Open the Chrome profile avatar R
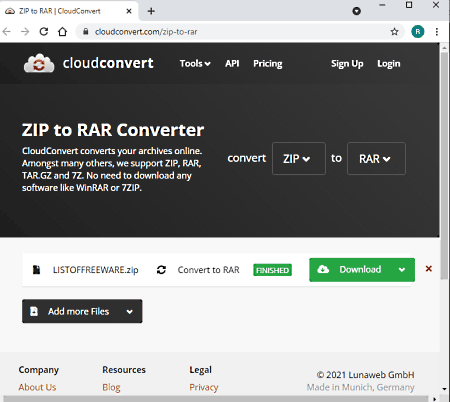Image resolution: width=450 pixels, height=402 pixels. [418, 32]
